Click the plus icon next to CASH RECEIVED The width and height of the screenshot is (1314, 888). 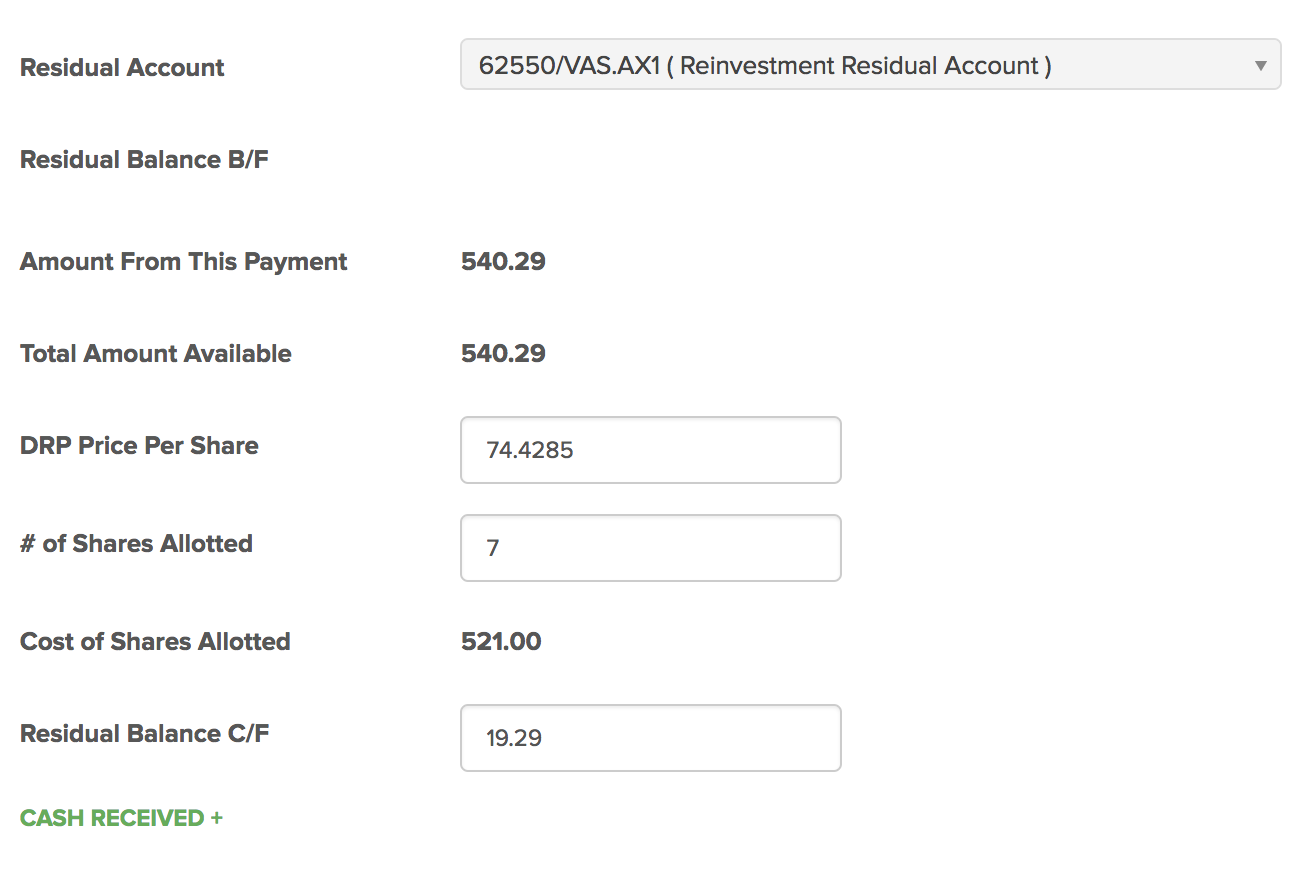(216, 817)
